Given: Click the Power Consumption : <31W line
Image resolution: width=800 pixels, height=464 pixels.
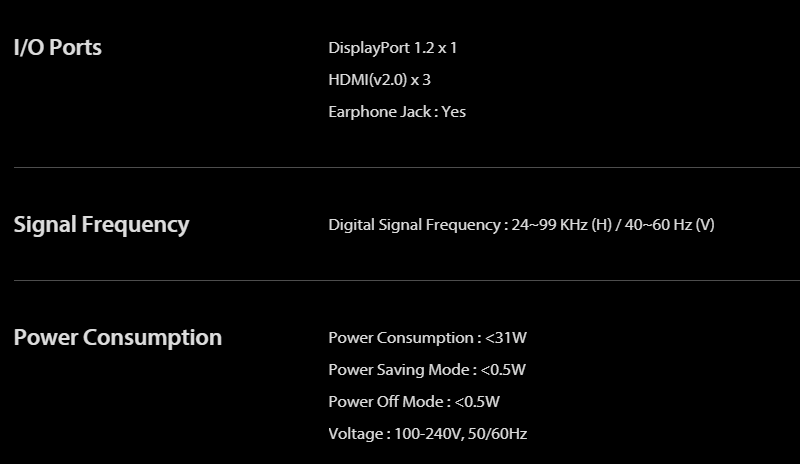Looking at the screenshot, I should [x=428, y=338].
